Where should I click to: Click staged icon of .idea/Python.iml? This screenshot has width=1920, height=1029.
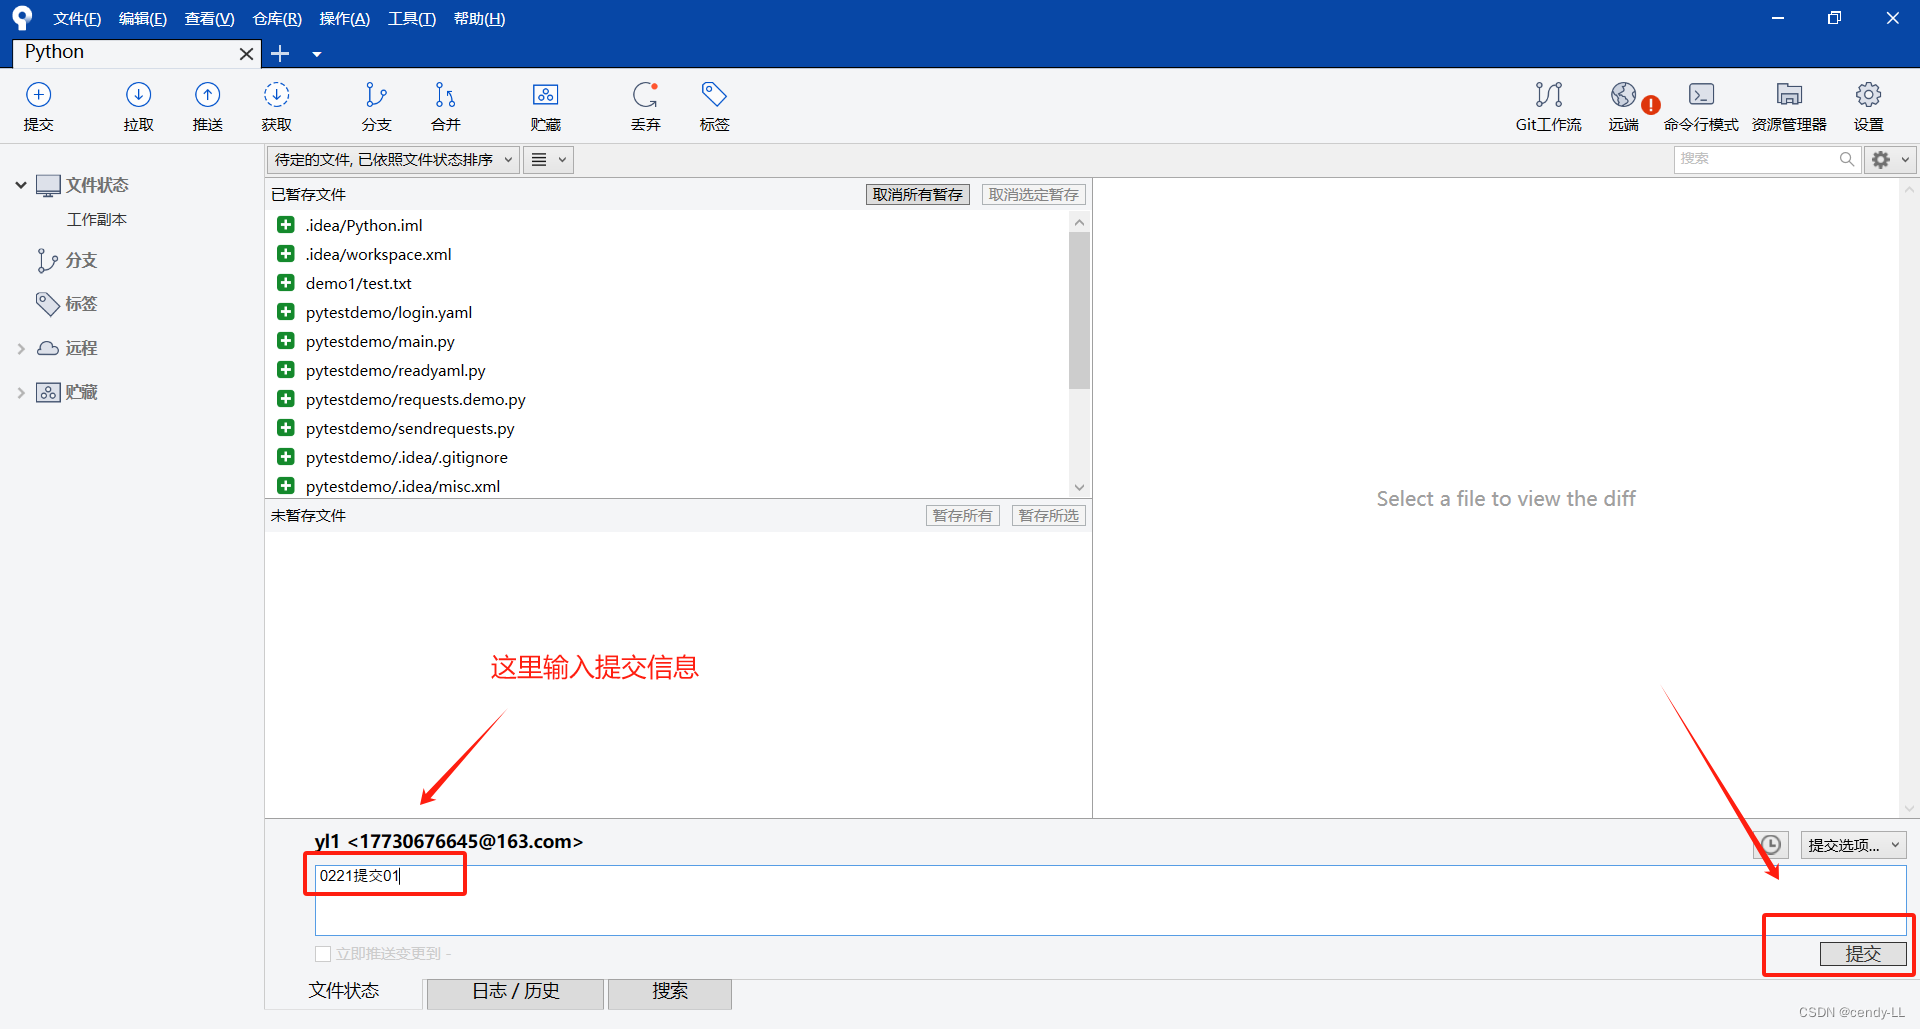(286, 225)
